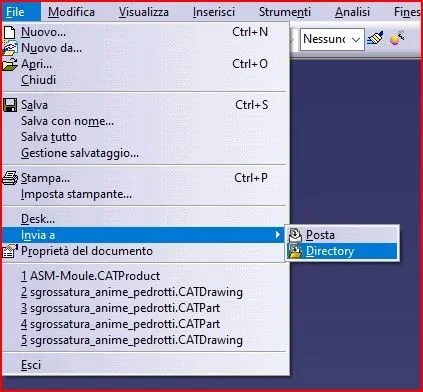Click the Apri open folder icon
423x392 pixels.
coord(10,64)
